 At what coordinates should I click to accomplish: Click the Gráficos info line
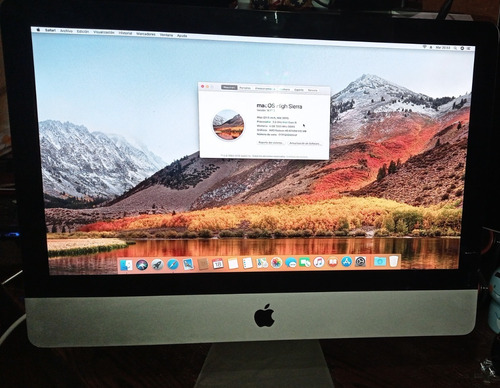[x=282, y=130]
